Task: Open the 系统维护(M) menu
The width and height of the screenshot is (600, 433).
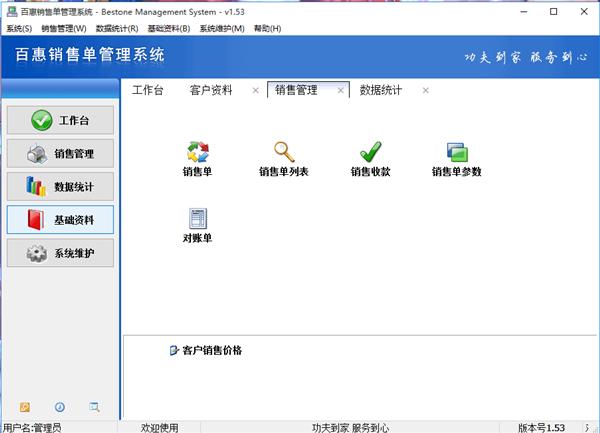Action: tap(222, 28)
